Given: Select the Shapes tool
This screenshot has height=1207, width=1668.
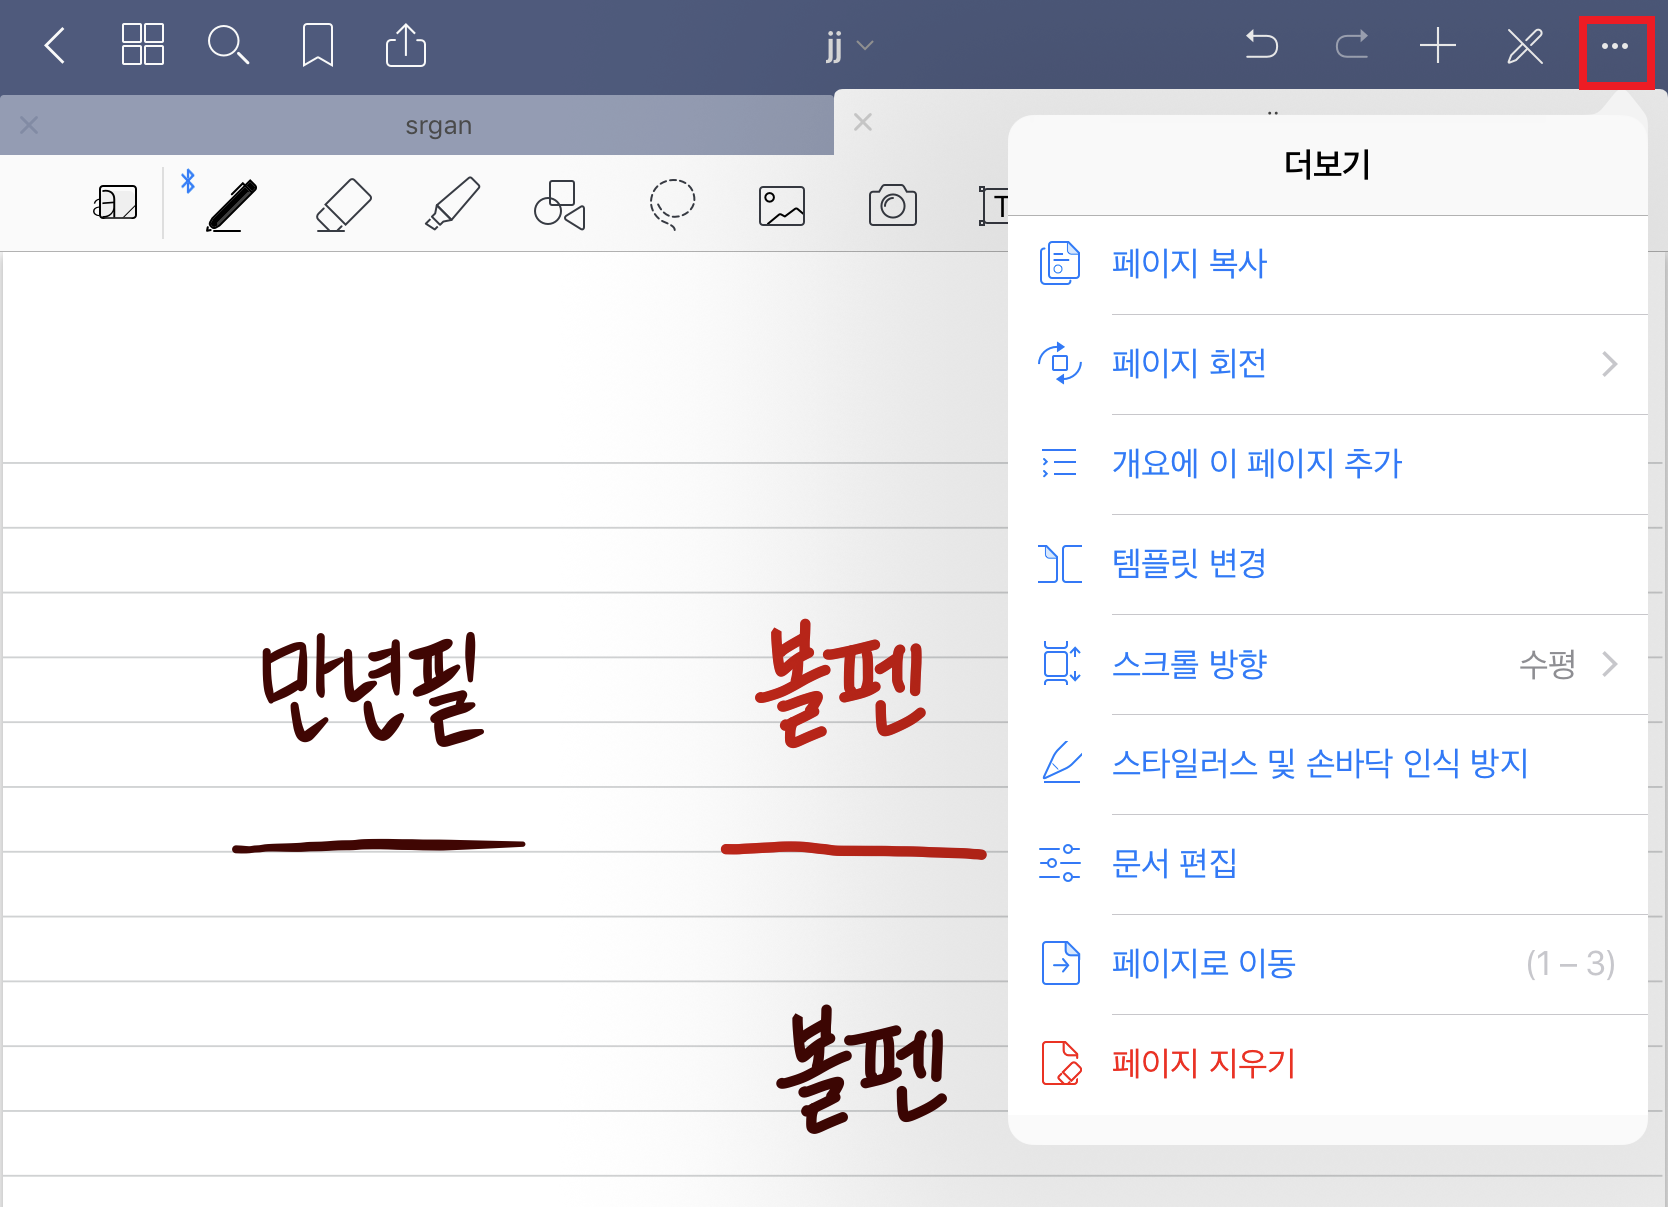Looking at the screenshot, I should (x=560, y=205).
